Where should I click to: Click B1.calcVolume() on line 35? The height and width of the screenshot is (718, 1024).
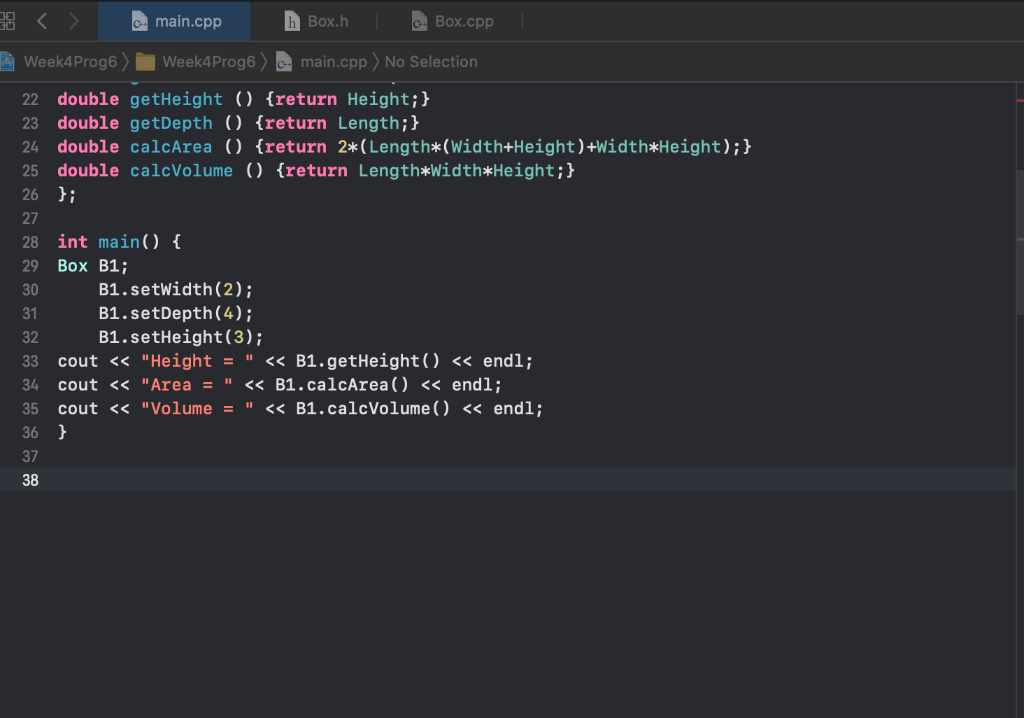tap(373, 408)
